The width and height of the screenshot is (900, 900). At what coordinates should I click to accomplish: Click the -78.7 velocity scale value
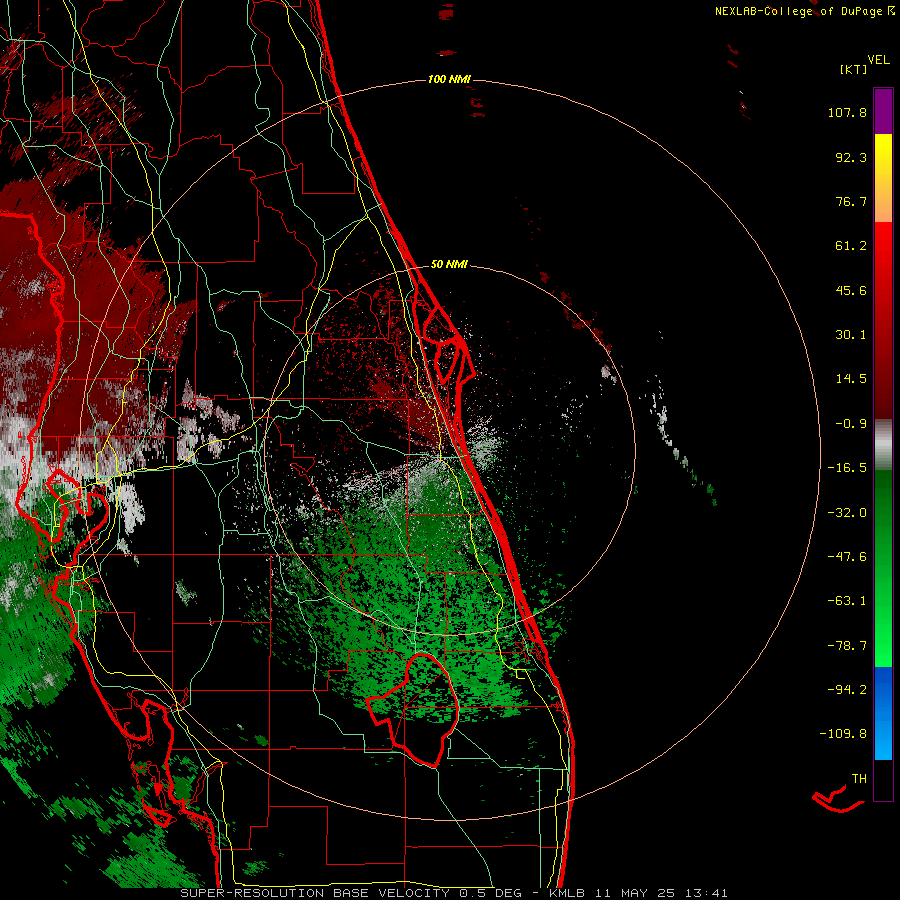[x=847, y=646]
